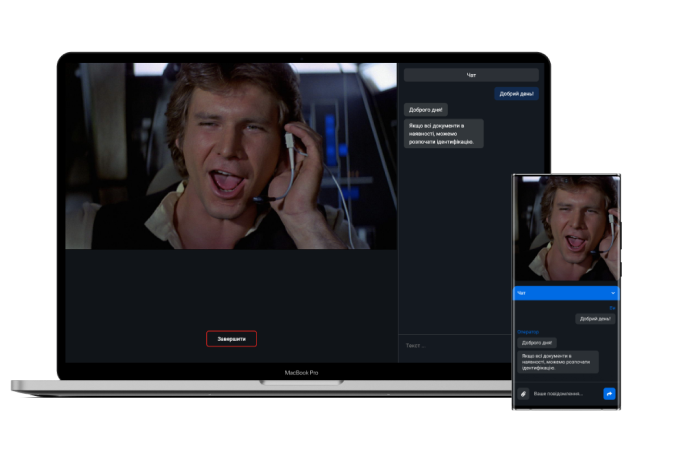The image size is (680, 450).
Task: Select the sent Добрий день! bubble on laptop
Action: click(x=516, y=94)
